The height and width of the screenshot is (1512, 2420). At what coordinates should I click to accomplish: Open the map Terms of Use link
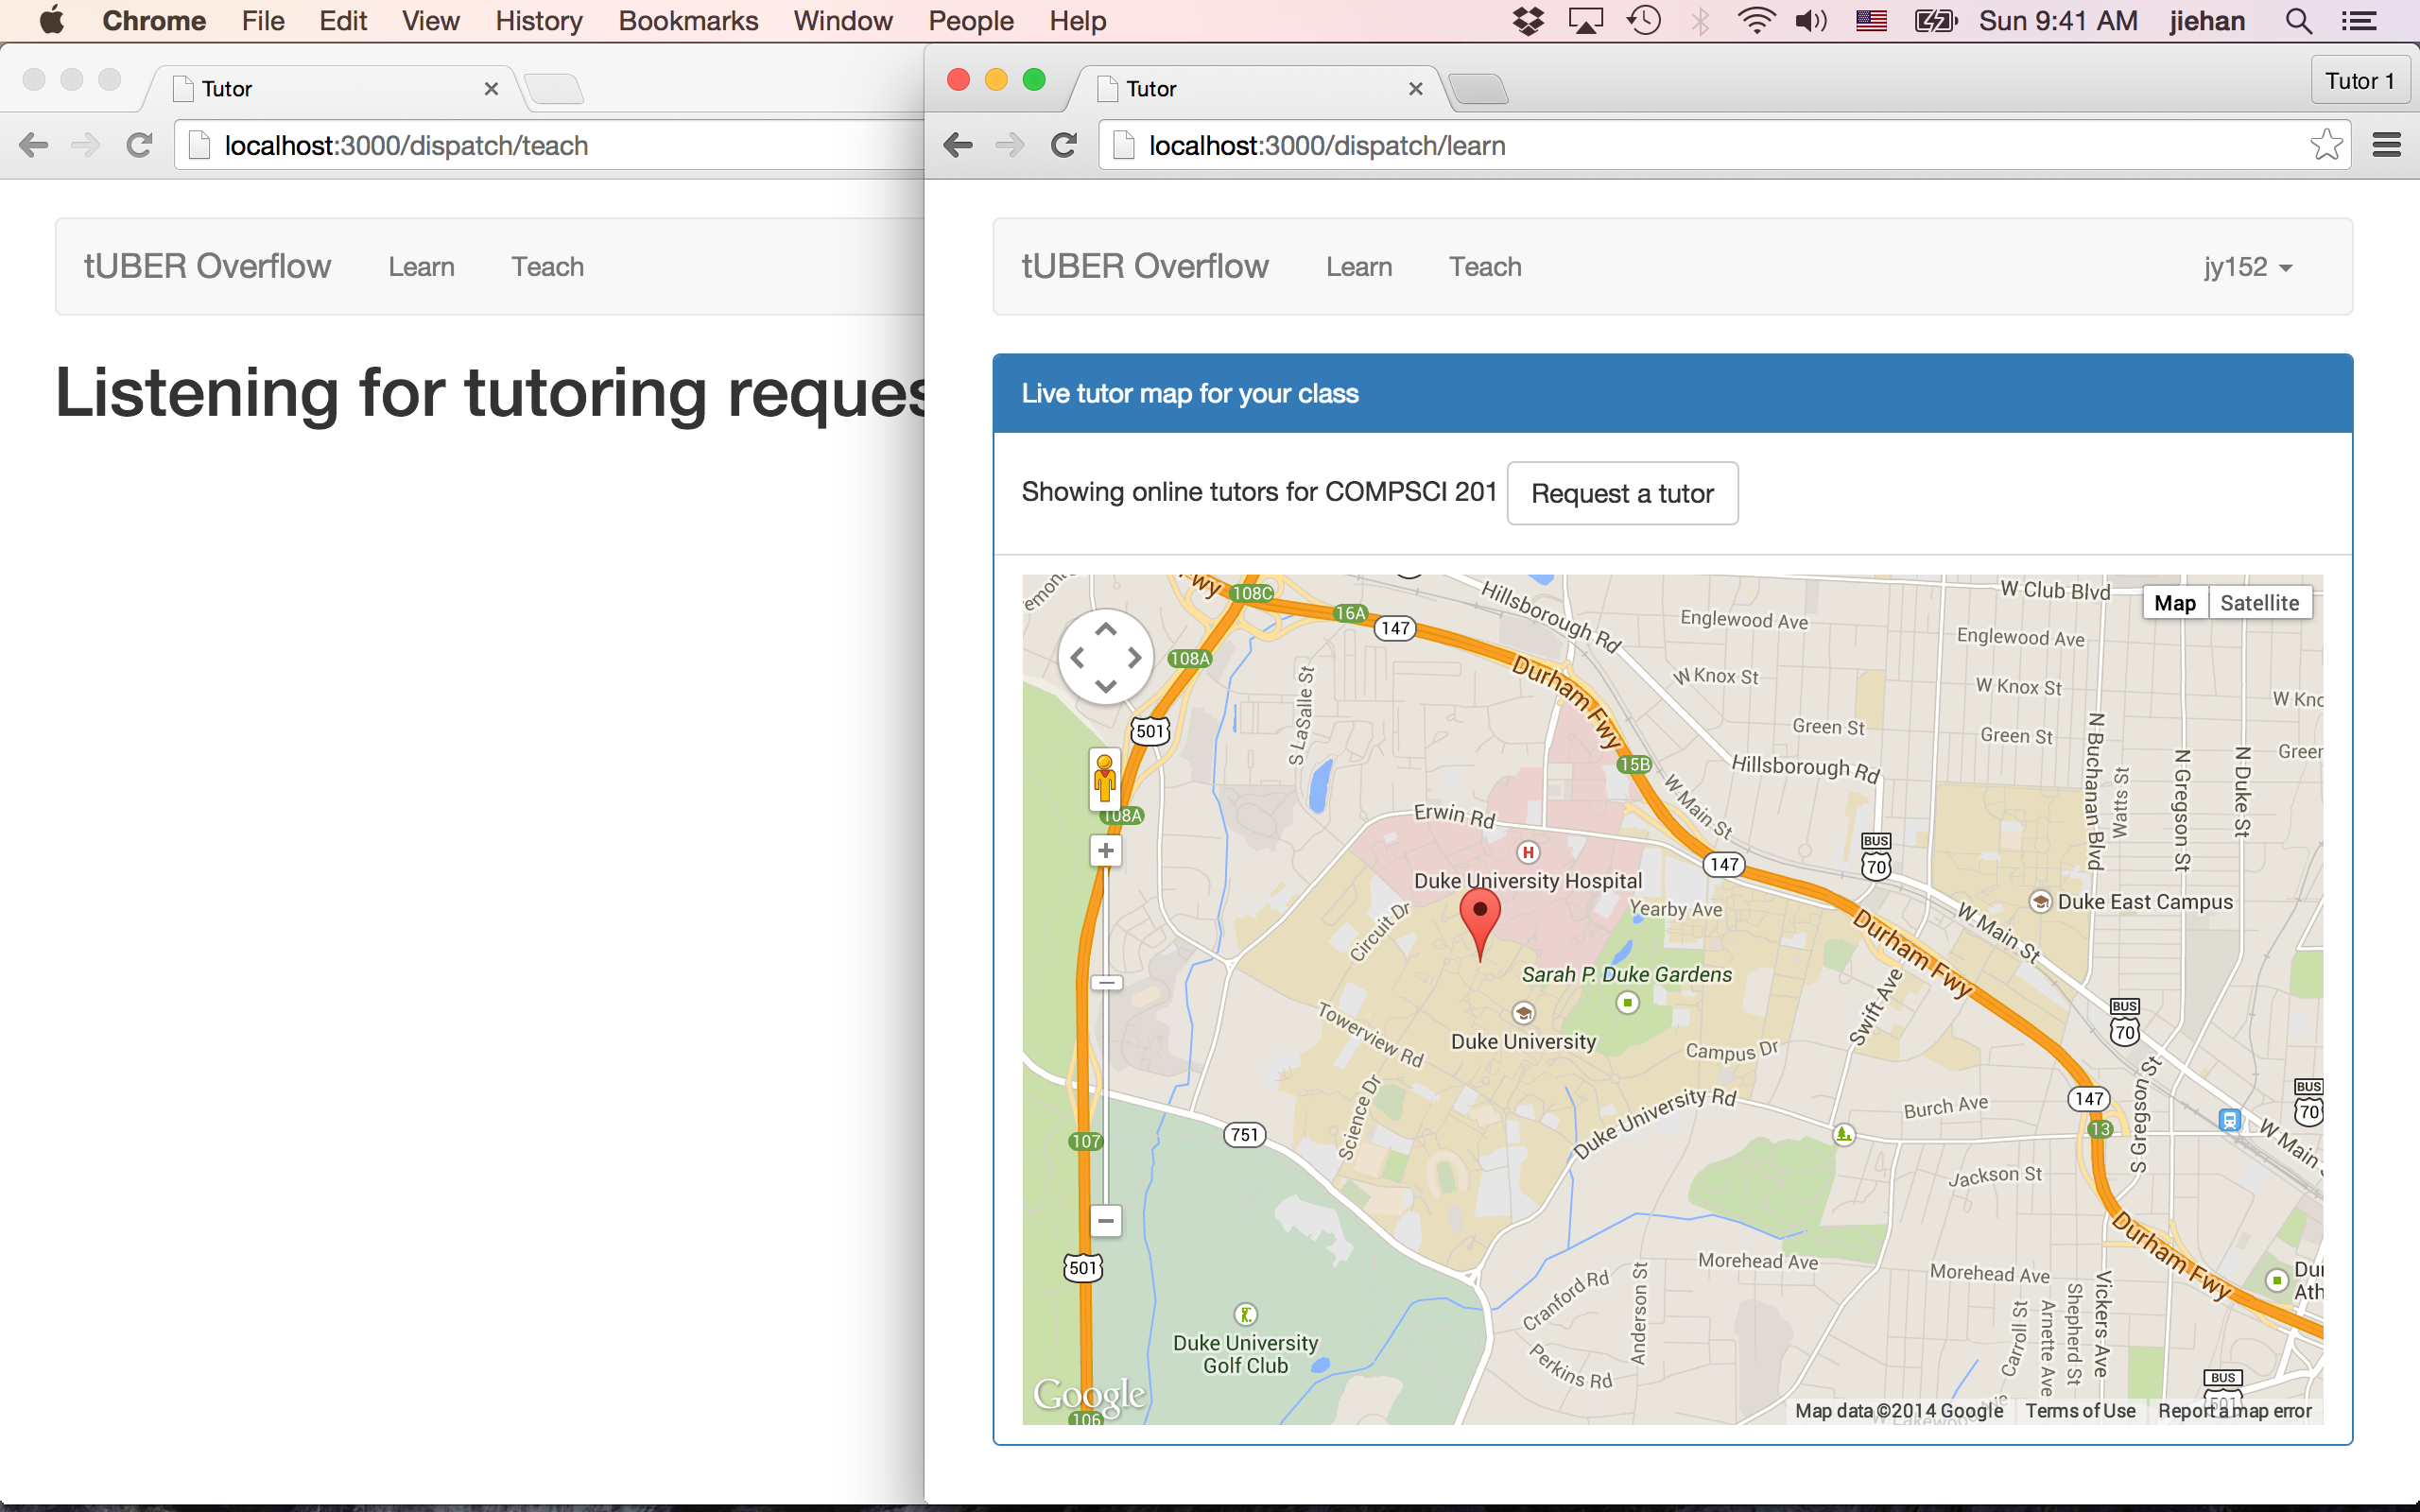(x=2080, y=1411)
